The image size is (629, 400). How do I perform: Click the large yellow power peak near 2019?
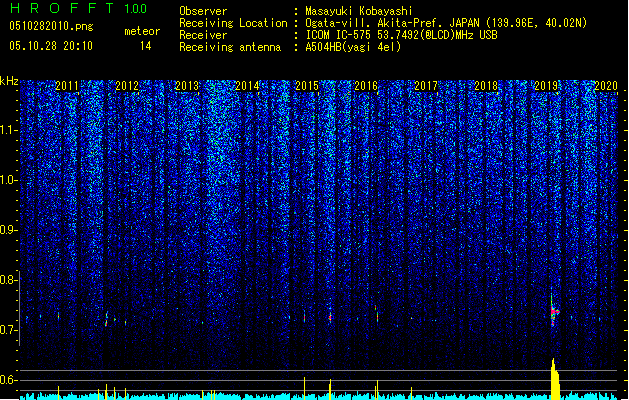click(555, 379)
